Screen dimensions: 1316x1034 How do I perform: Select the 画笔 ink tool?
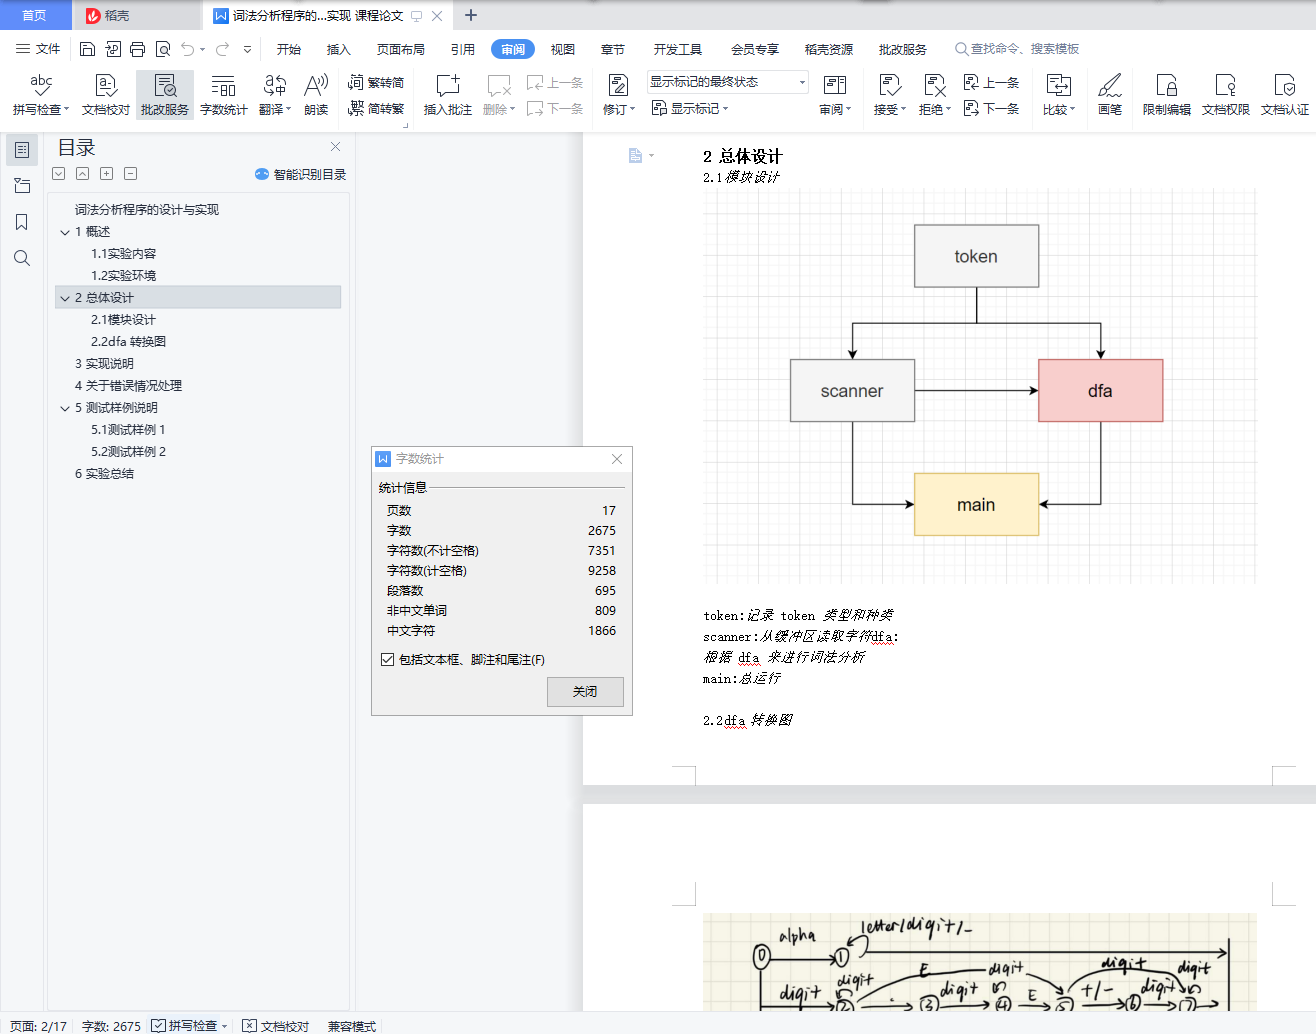click(x=1110, y=95)
